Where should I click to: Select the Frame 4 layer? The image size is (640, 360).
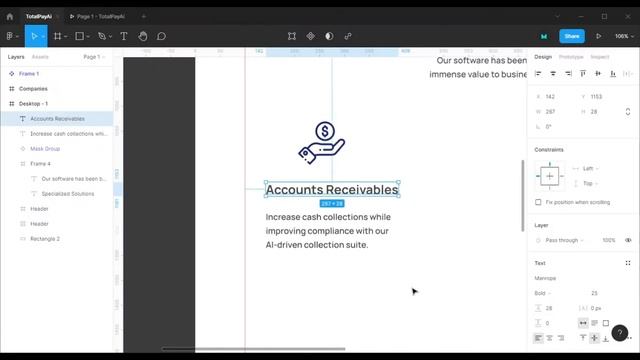tap(57, 164)
